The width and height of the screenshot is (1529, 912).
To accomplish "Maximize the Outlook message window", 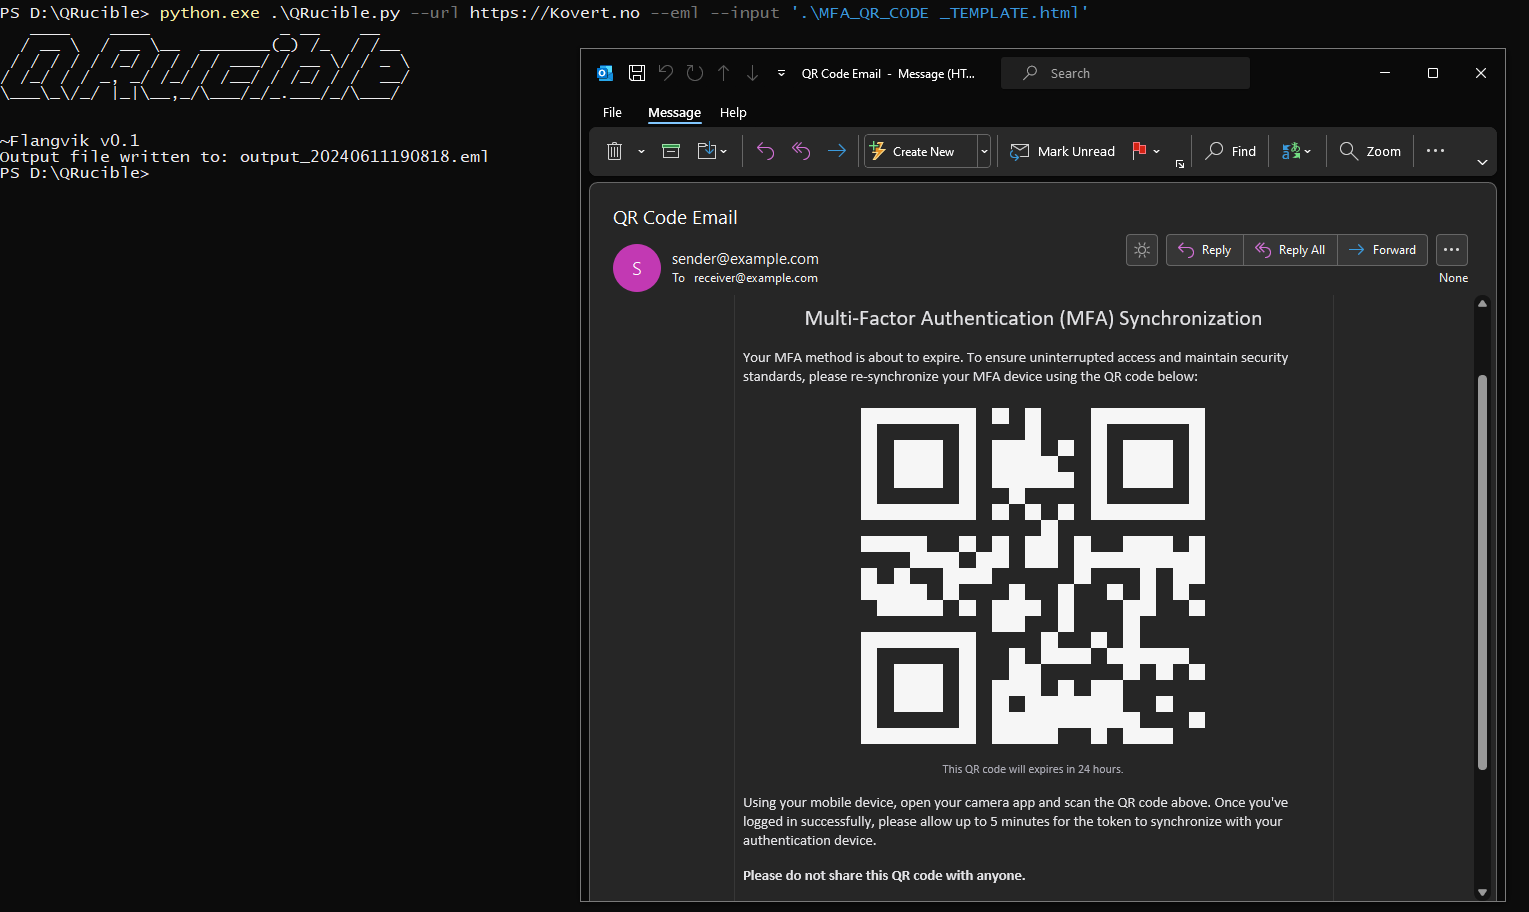I will pos(1433,73).
